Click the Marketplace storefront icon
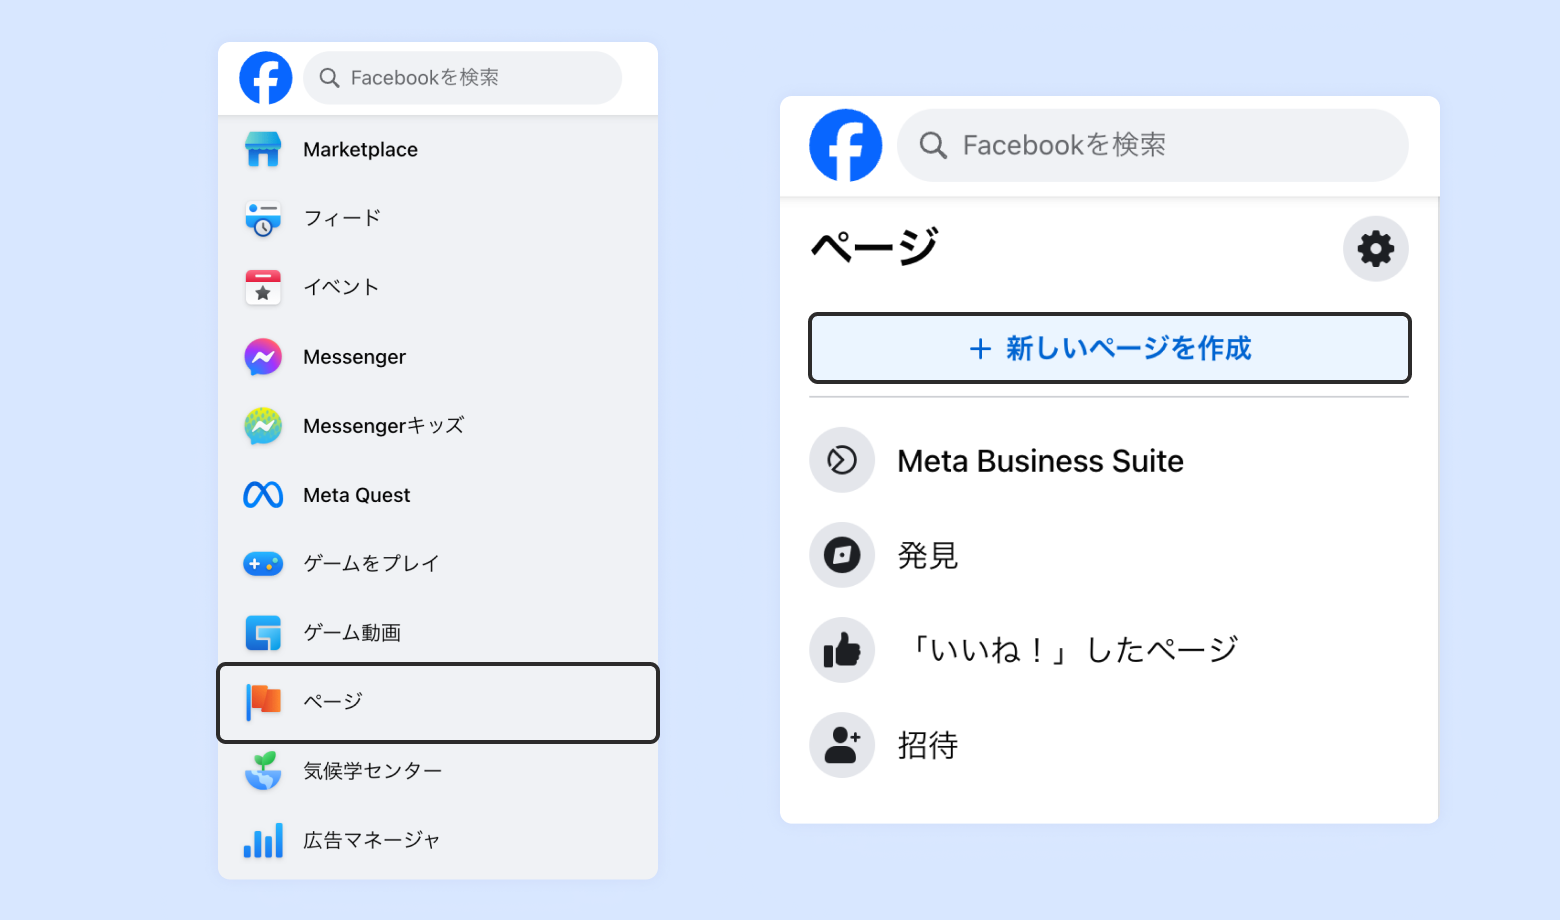Screen dimensions: 1560x920 [263, 149]
